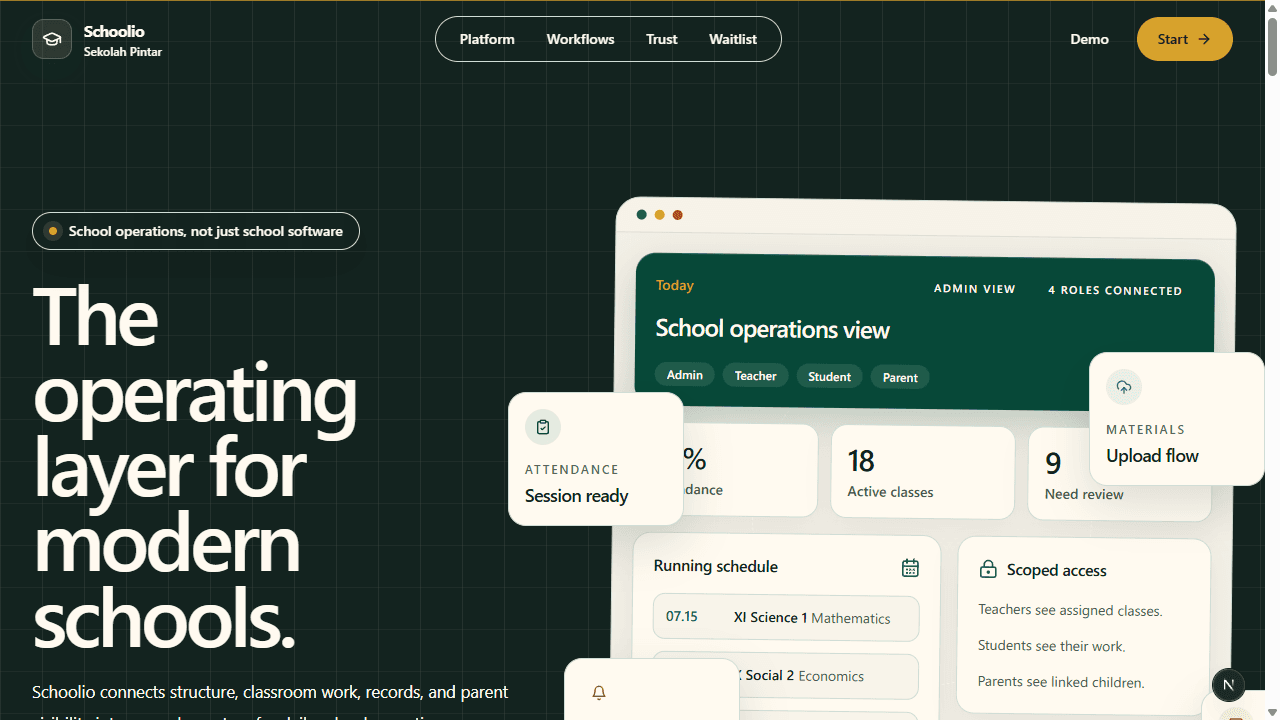The image size is (1280, 720).
Task: Click the '9 Need review' stat card
Action: pos(1119,475)
